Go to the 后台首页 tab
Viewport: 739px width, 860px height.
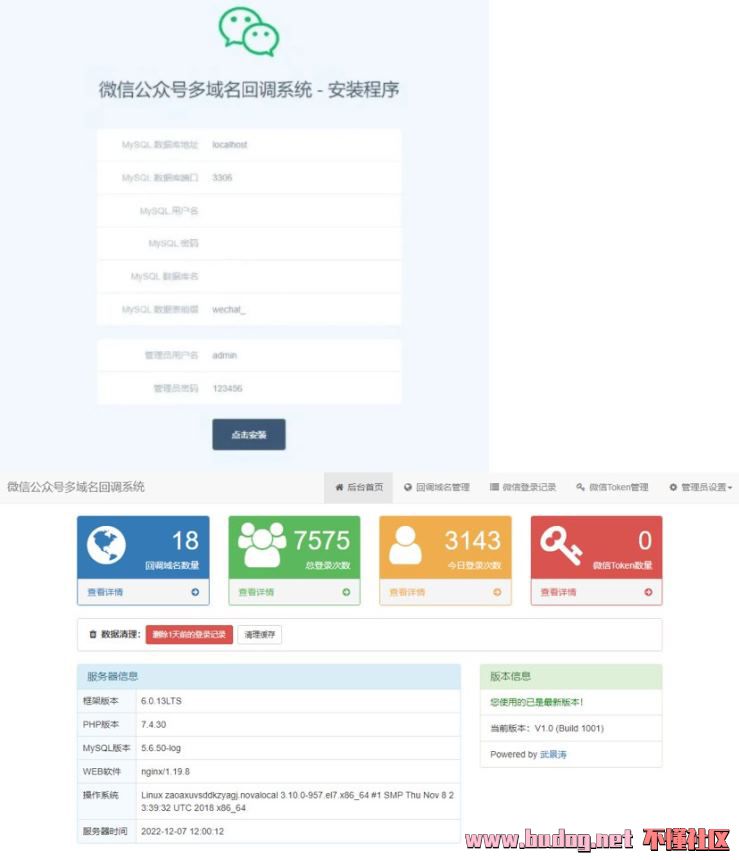358,487
